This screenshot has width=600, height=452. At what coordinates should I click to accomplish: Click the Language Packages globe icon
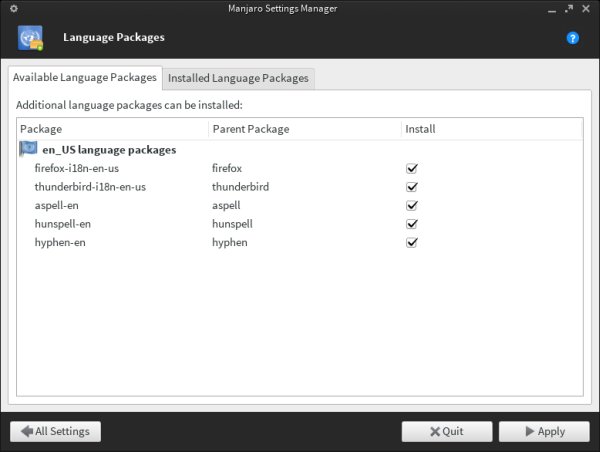point(30,38)
